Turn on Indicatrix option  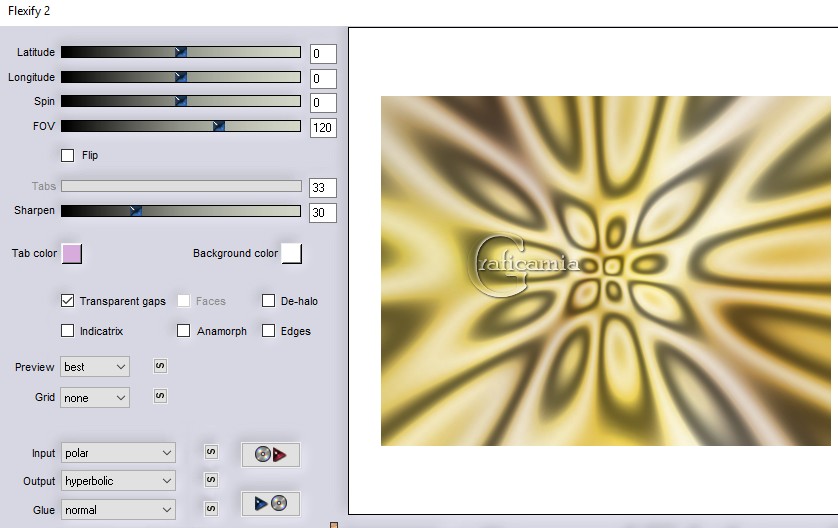67,331
